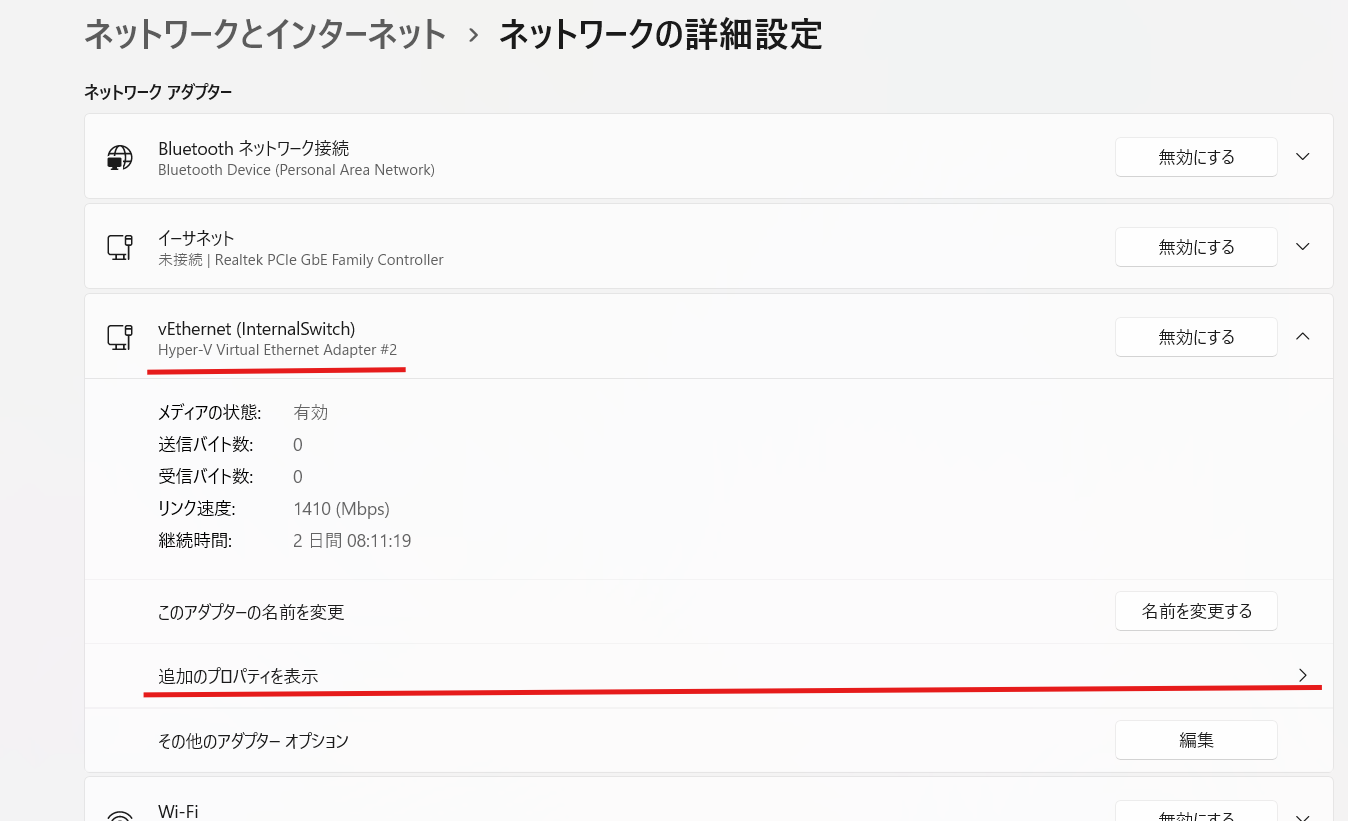1348x821 pixels.
Task: Collapse the vEthernet (InternalSwitch) details chevron
Action: (1302, 337)
